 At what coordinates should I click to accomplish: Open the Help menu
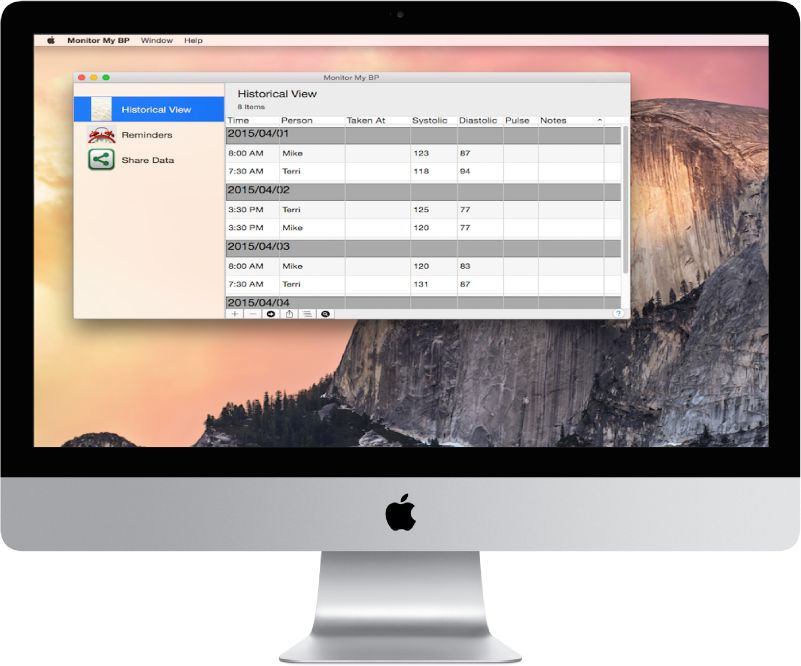tap(193, 40)
